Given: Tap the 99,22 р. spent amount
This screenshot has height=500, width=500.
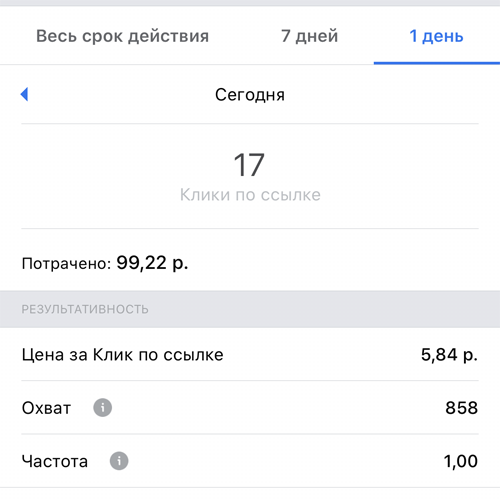Looking at the screenshot, I should point(152,263).
